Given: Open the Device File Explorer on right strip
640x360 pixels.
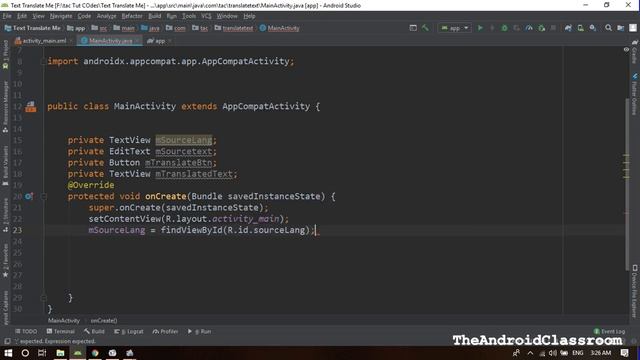Looking at the screenshot, I should point(635,291).
